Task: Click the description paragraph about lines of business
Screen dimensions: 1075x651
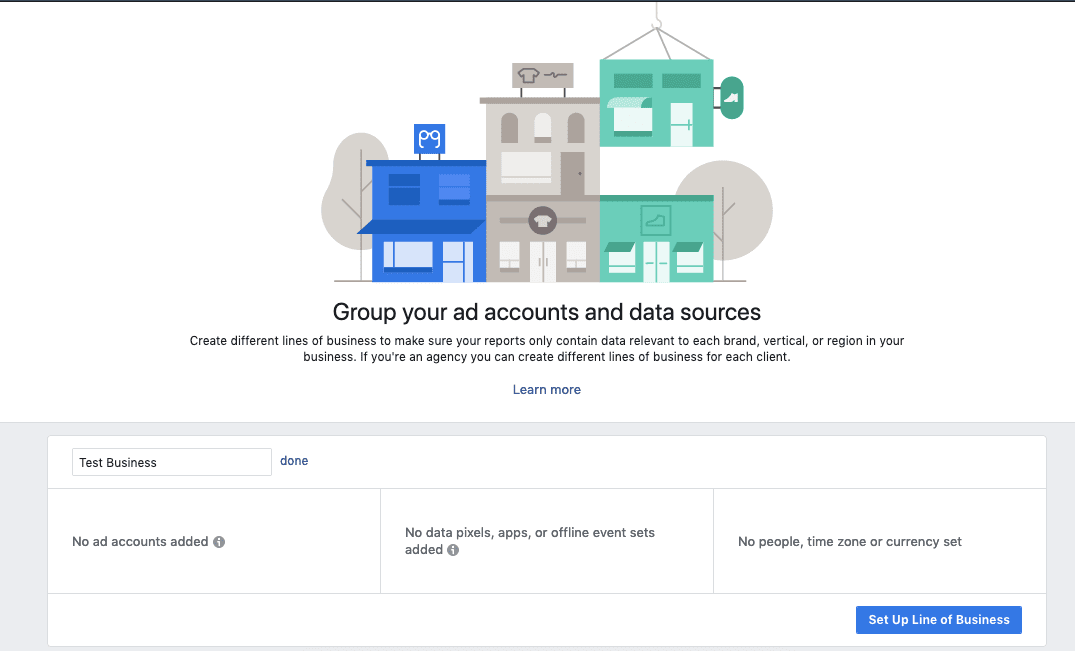Action: coord(546,349)
